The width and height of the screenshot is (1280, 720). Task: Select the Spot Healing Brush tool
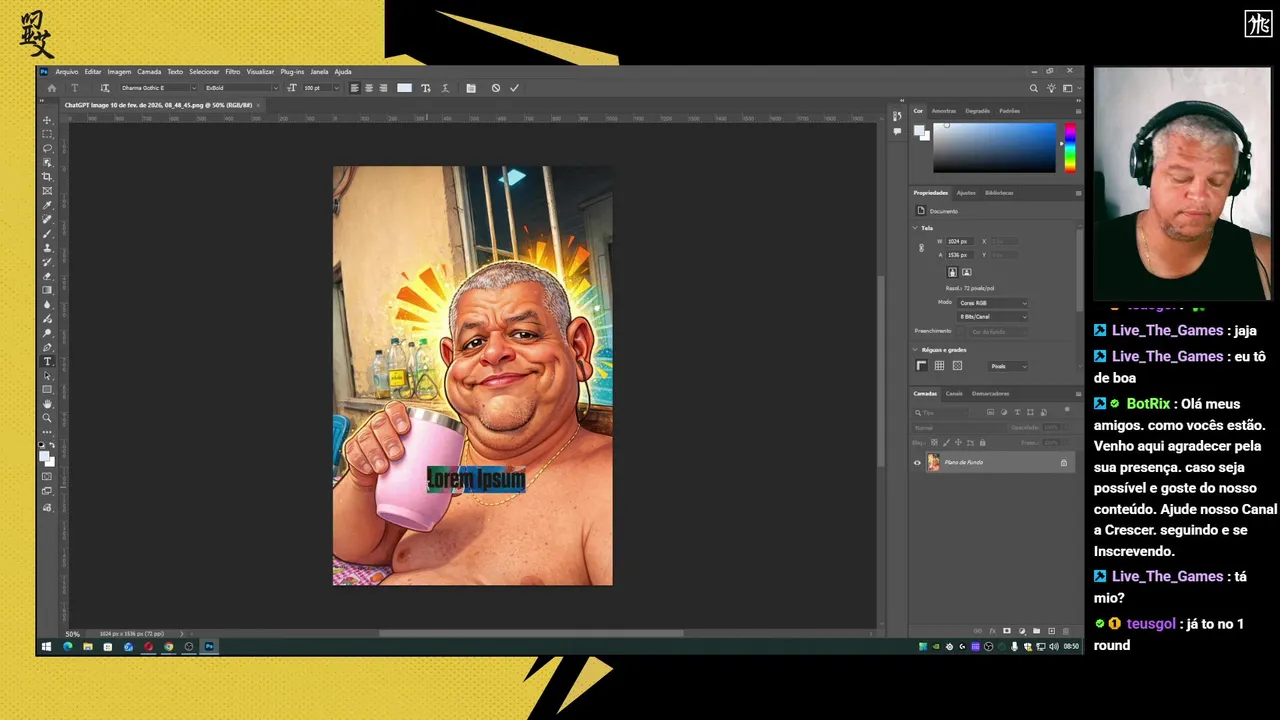click(x=47, y=219)
